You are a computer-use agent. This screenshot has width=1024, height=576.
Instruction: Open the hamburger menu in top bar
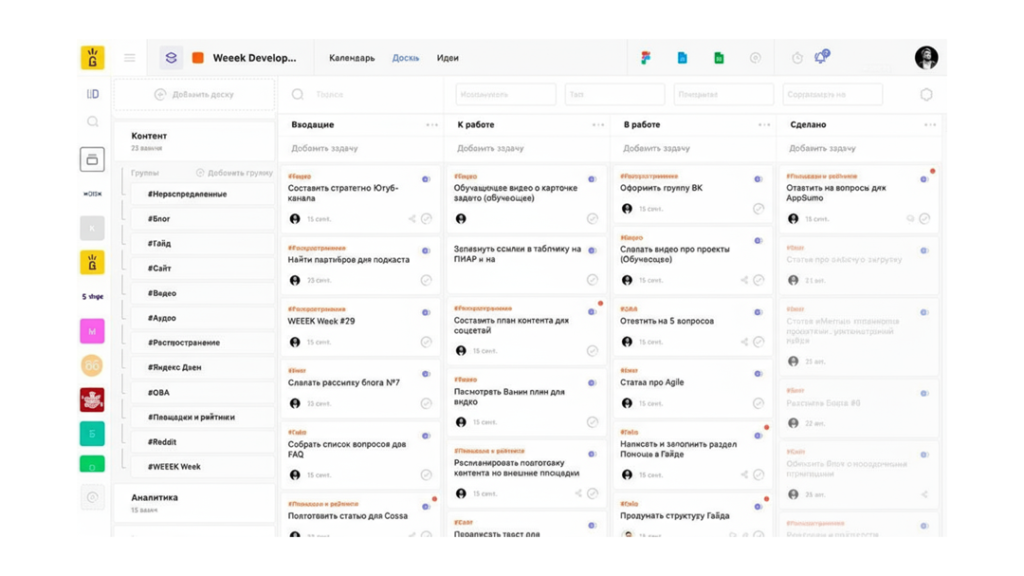[x=130, y=58]
